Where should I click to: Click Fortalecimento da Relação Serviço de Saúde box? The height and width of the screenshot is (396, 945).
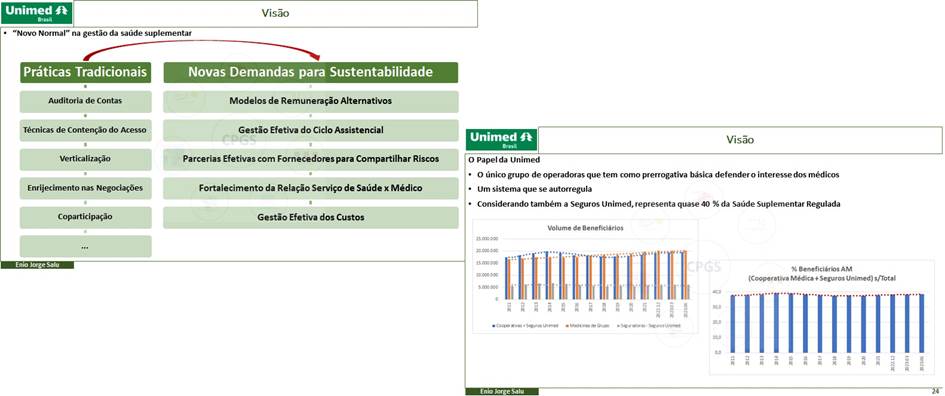click(x=310, y=188)
